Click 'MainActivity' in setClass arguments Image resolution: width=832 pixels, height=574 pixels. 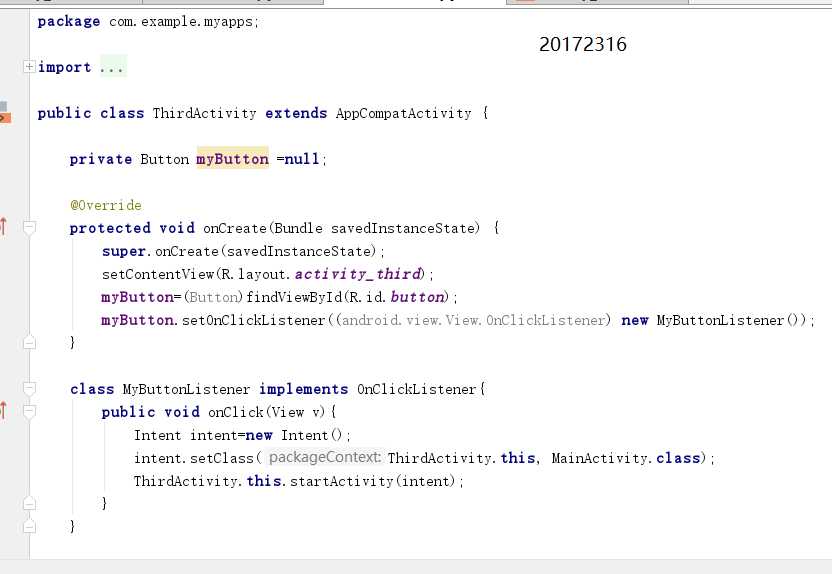point(600,458)
